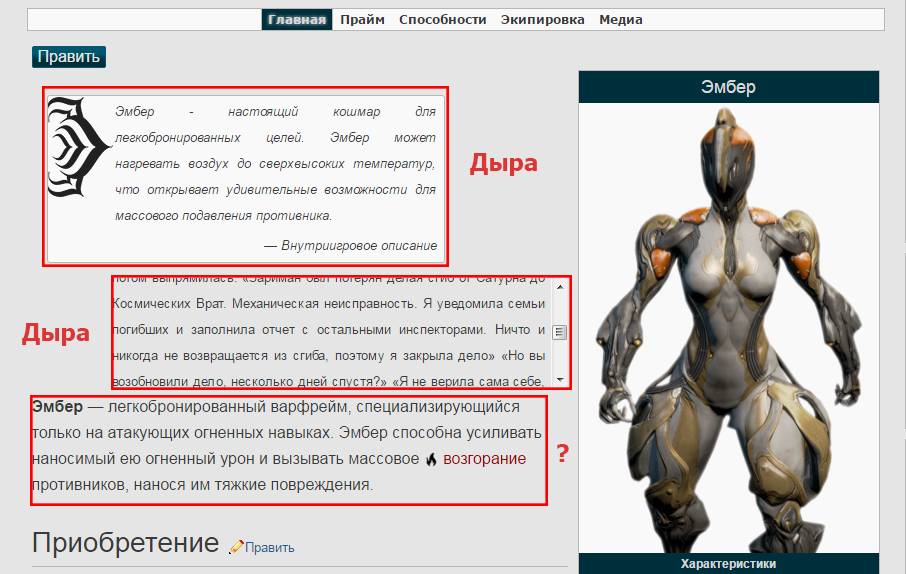The image size is (906, 574).
Task: Switch to the Прайм tab
Action: tap(362, 19)
